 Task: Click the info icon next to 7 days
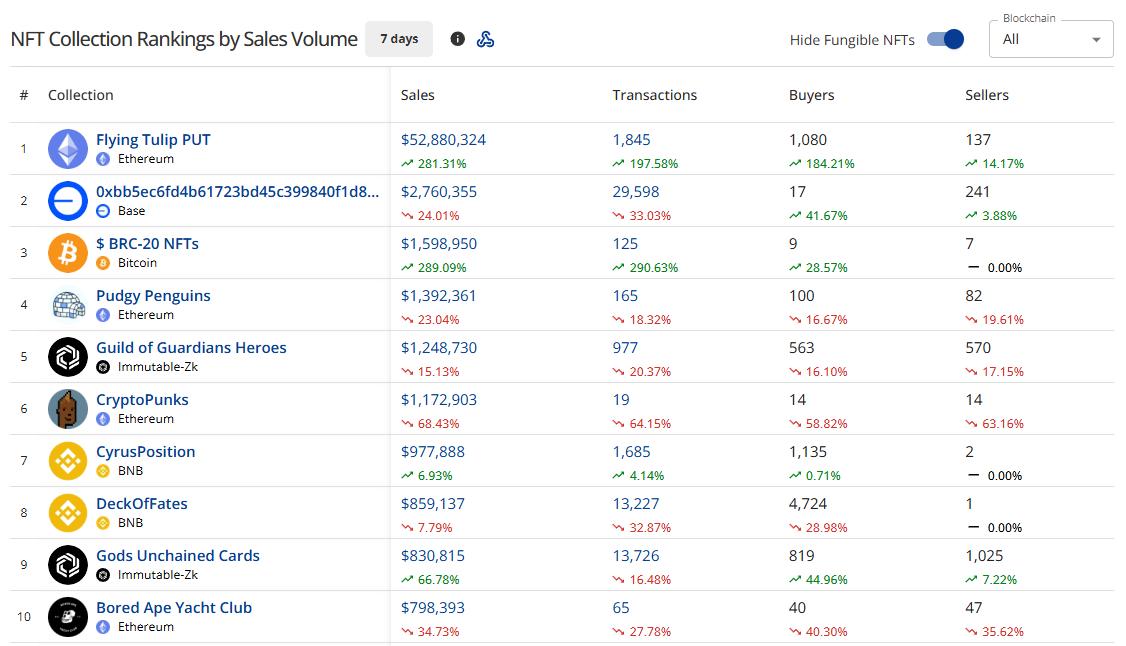click(x=458, y=39)
